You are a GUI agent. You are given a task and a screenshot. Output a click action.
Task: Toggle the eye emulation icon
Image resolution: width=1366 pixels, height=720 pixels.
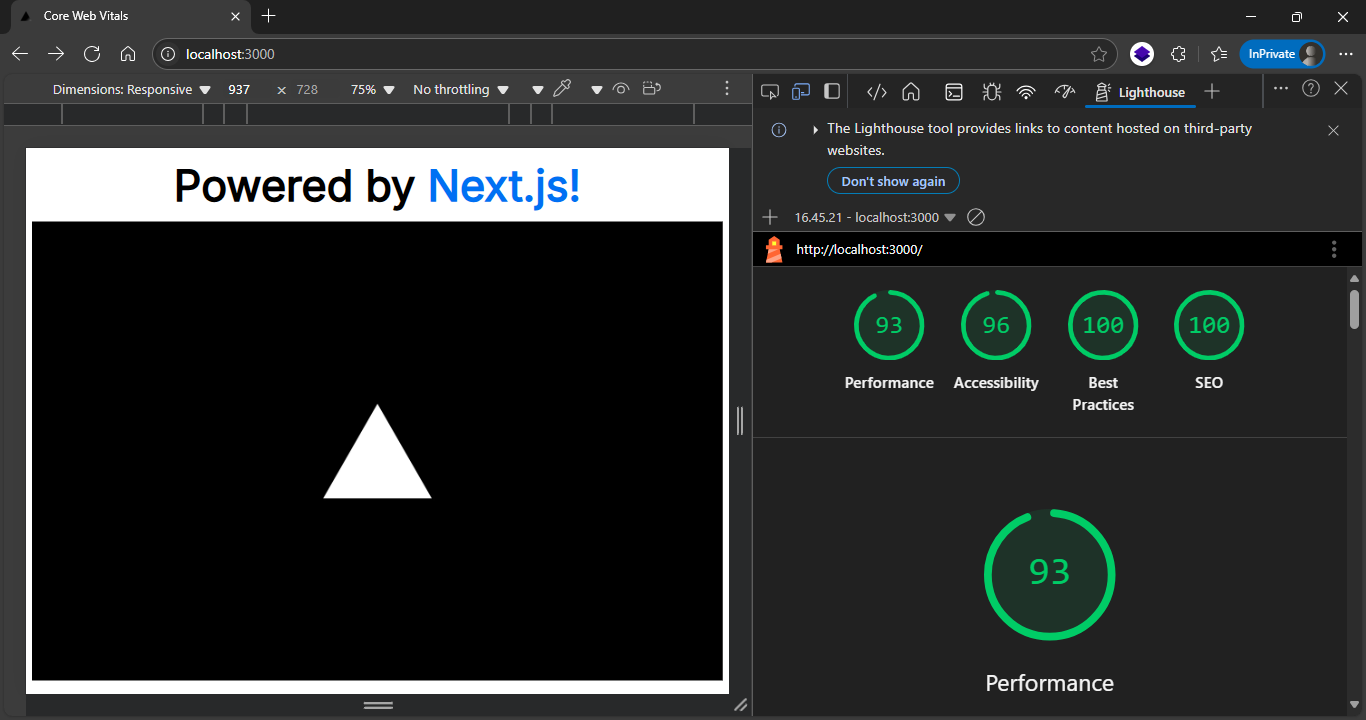[621, 89]
